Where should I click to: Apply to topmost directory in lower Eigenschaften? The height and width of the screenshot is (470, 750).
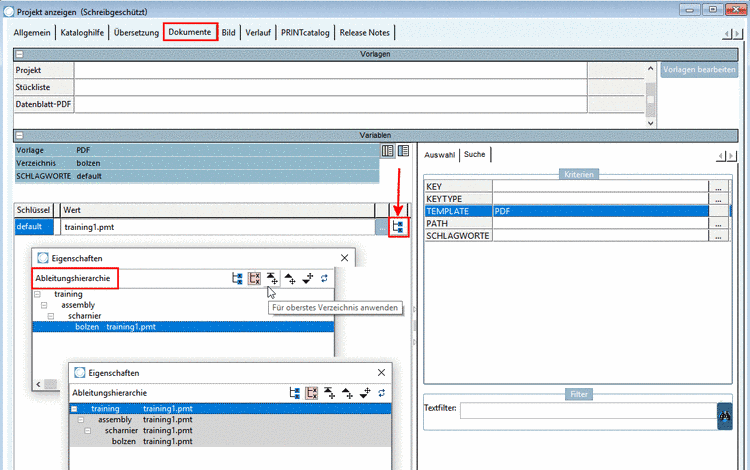330,393
